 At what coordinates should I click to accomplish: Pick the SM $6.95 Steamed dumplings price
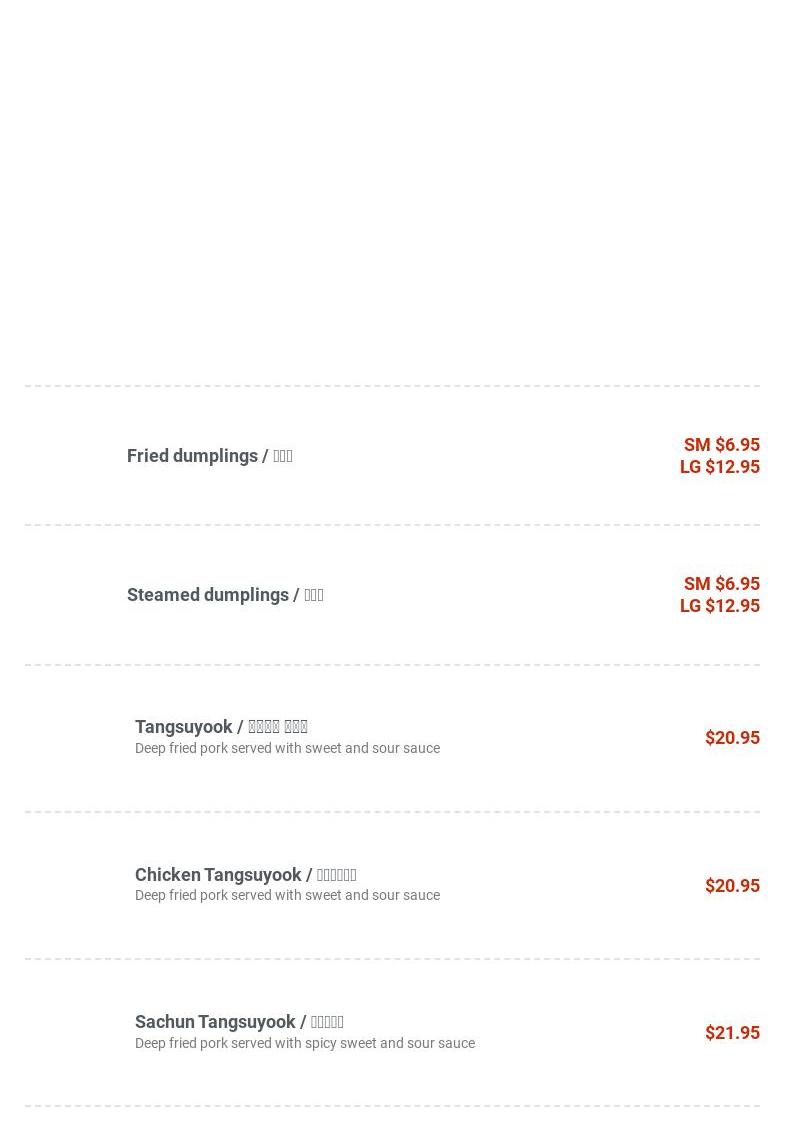(x=721, y=584)
